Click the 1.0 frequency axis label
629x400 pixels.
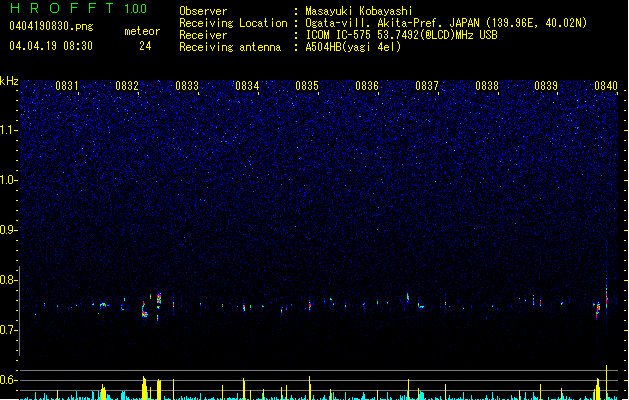point(8,180)
